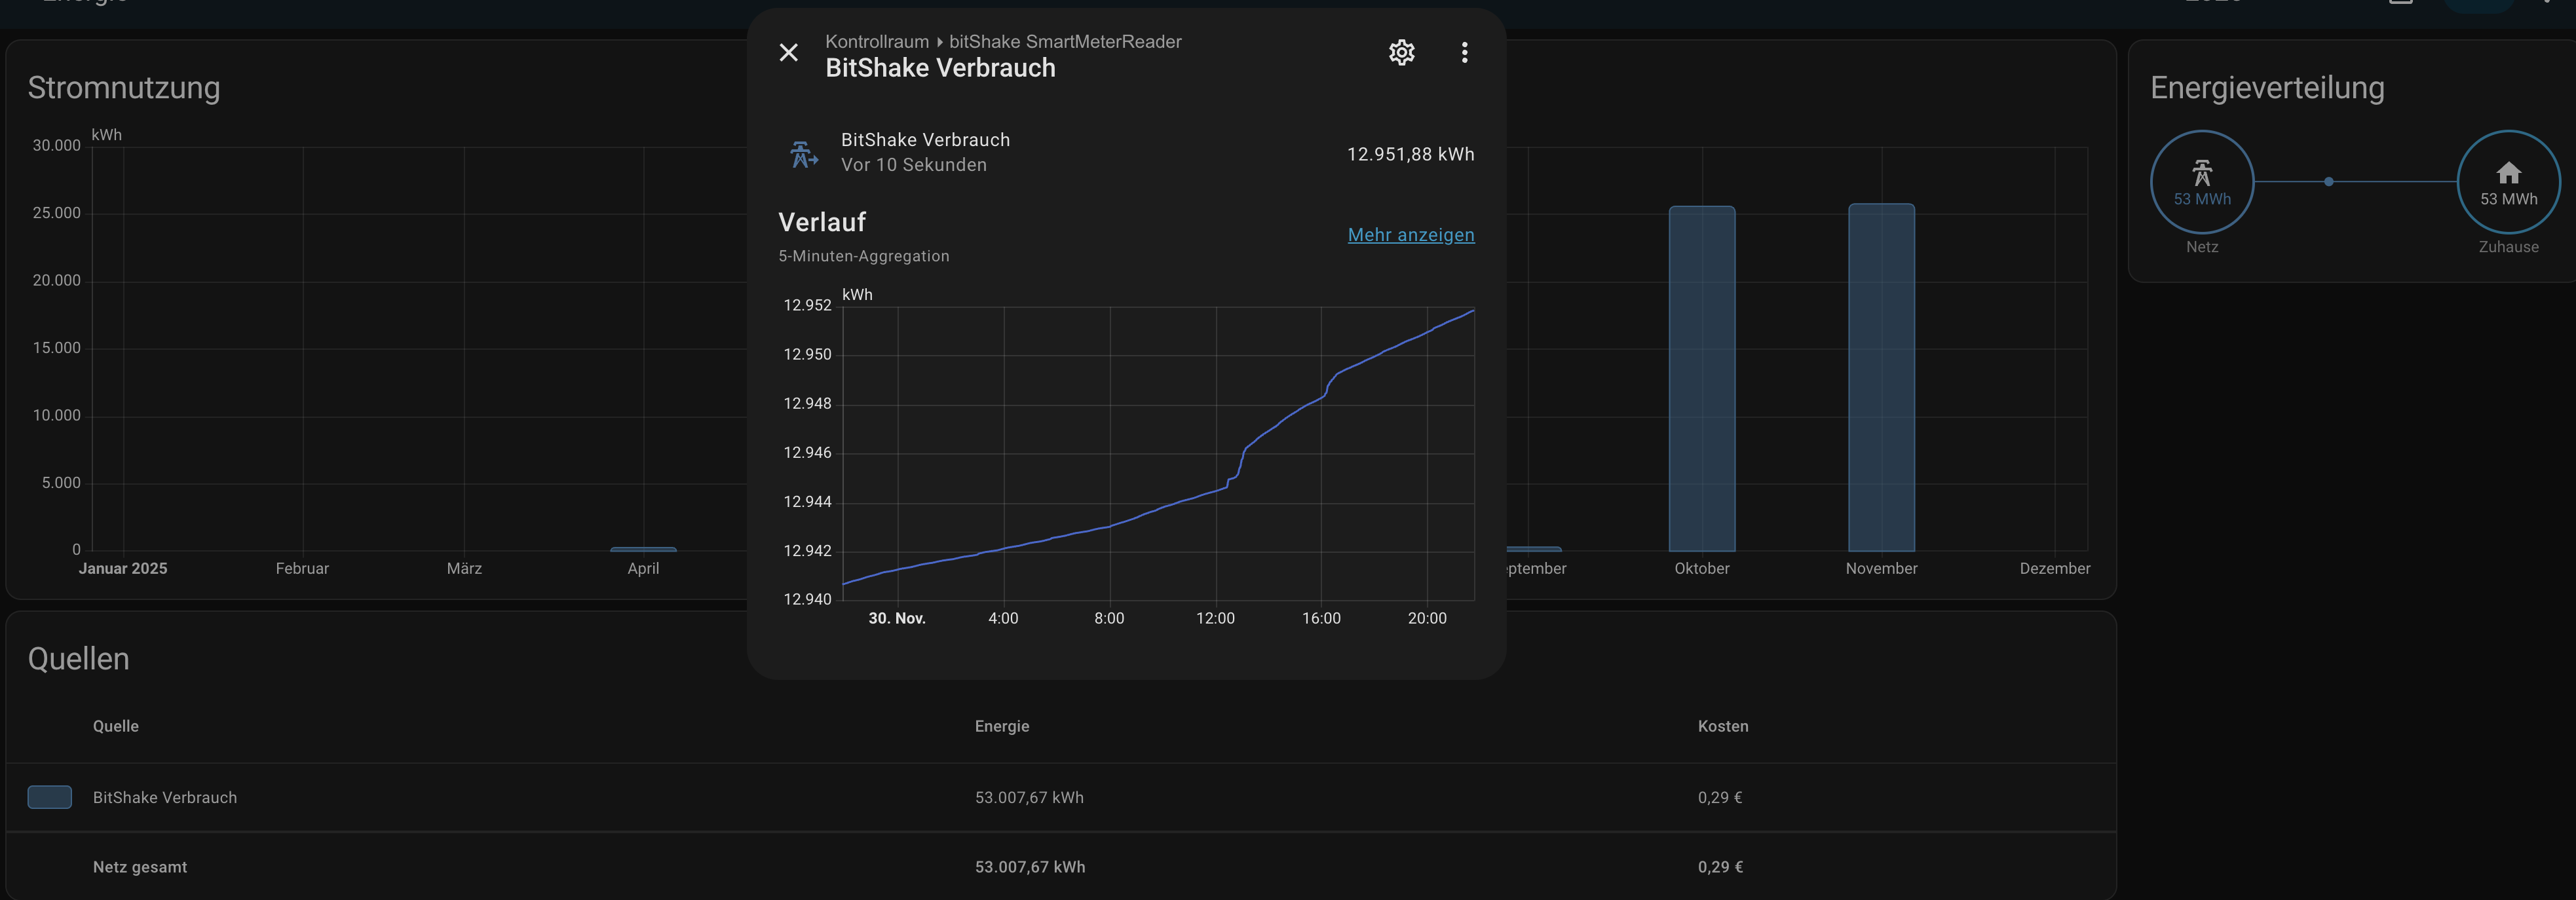
Task: Click the 12.951,88 kWh state value
Action: pyautogui.click(x=1409, y=154)
